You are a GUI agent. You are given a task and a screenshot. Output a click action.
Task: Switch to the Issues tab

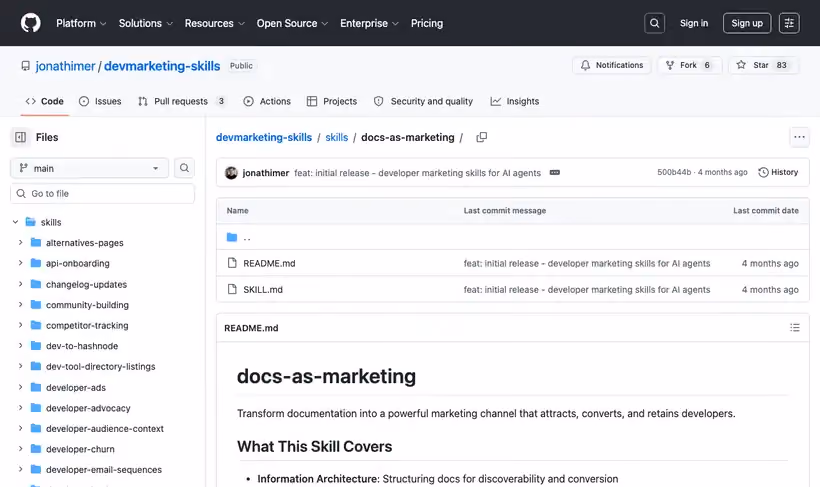point(100,101)
